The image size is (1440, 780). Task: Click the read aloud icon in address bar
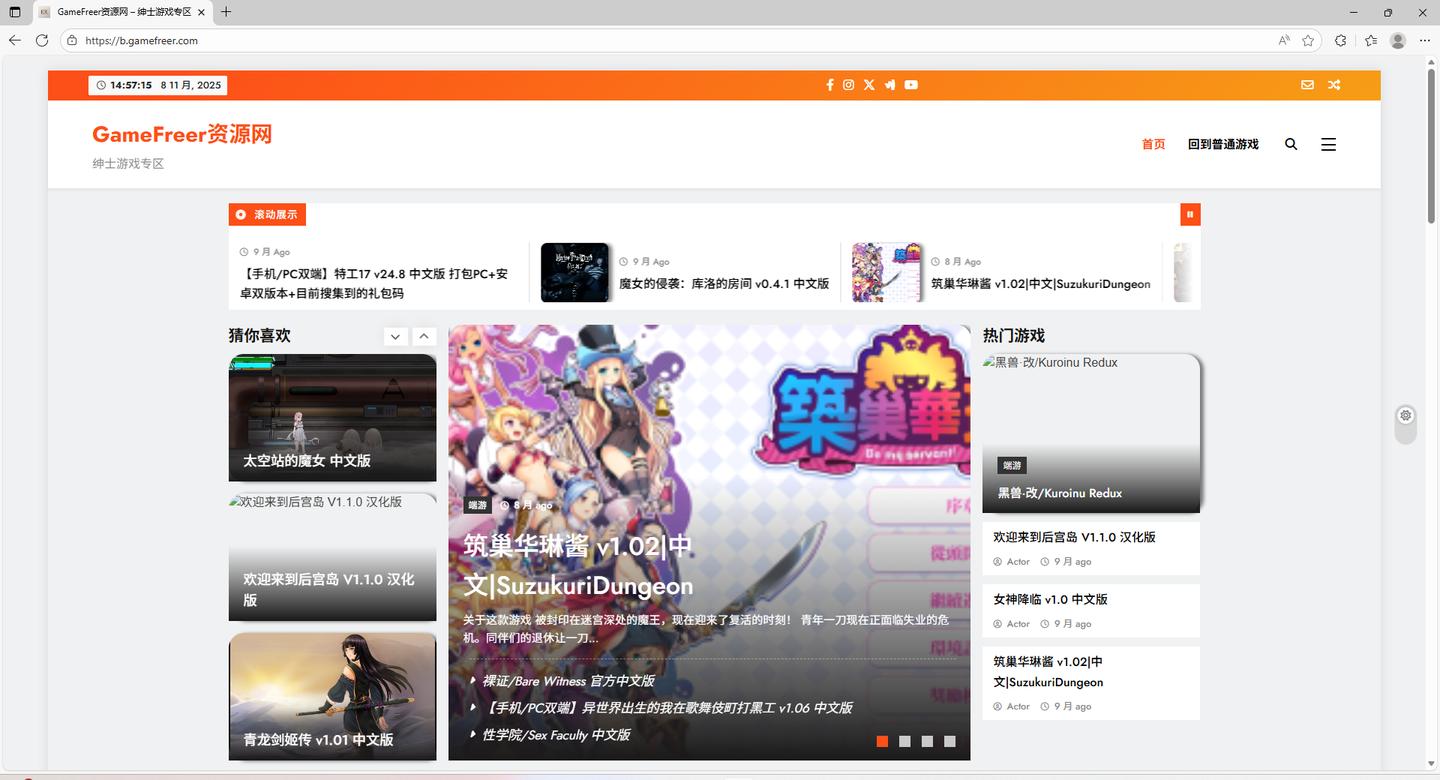(x=1284, y=40)
